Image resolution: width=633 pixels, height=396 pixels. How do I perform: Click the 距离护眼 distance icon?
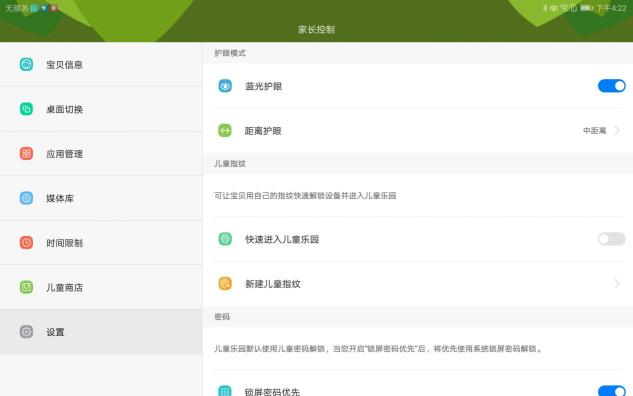(225, 130)
